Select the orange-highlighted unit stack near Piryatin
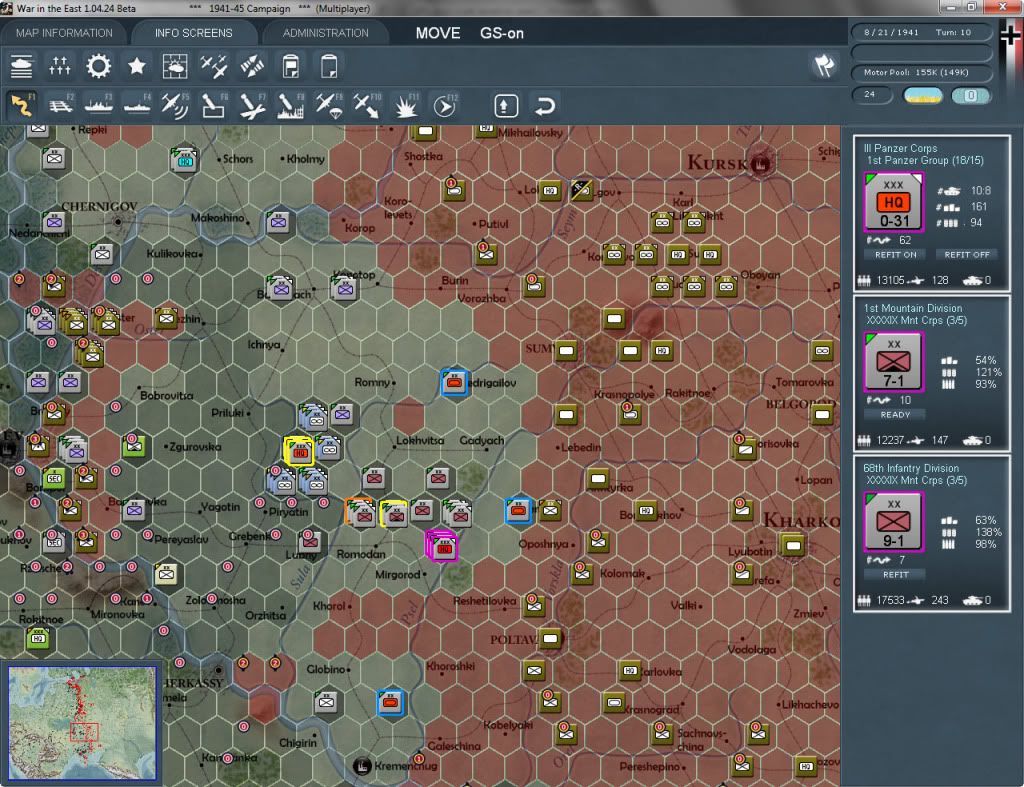Image resolution: width=1024 pixels, height=787 pixels. [x=360, y=512]
